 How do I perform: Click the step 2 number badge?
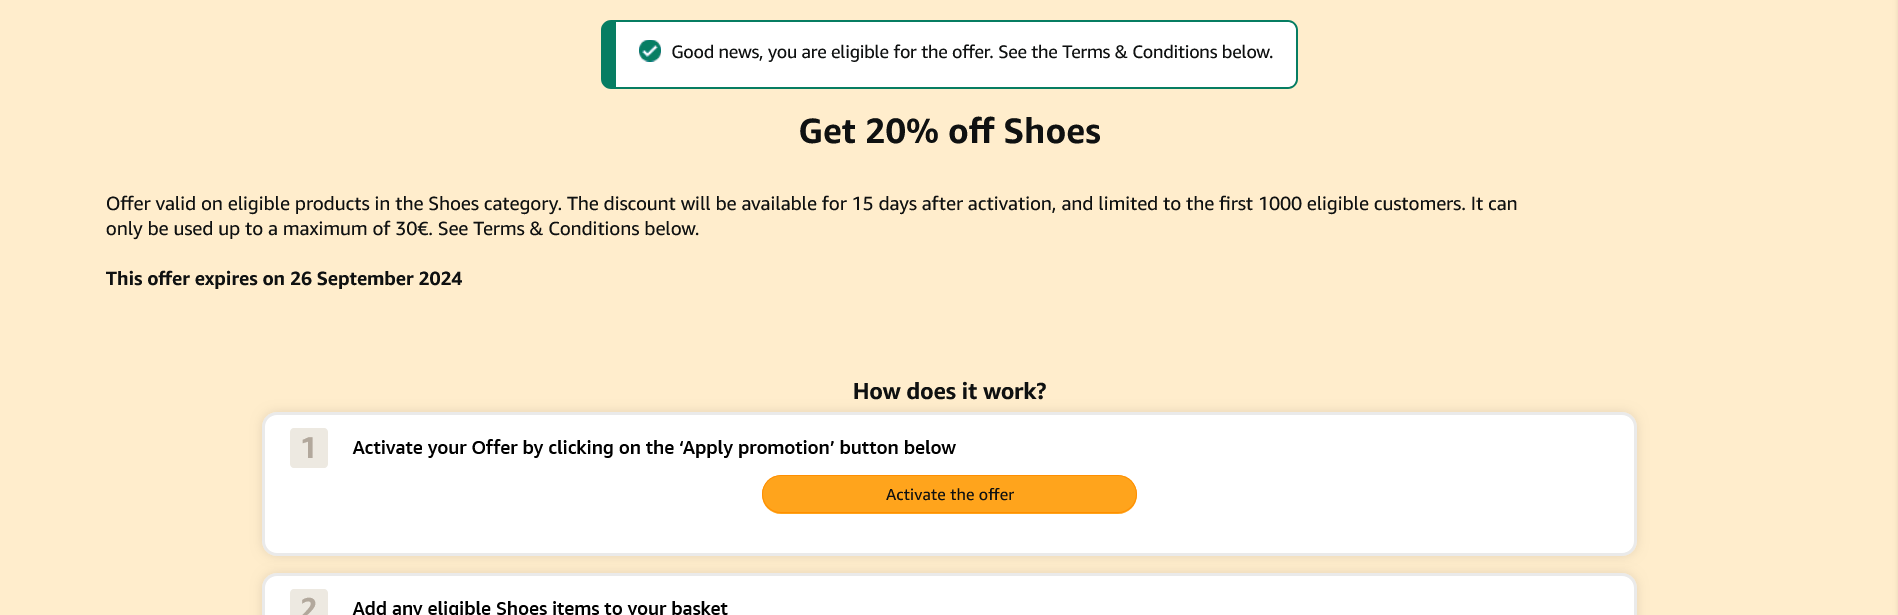pyautogui.click(x=308, y=603)
